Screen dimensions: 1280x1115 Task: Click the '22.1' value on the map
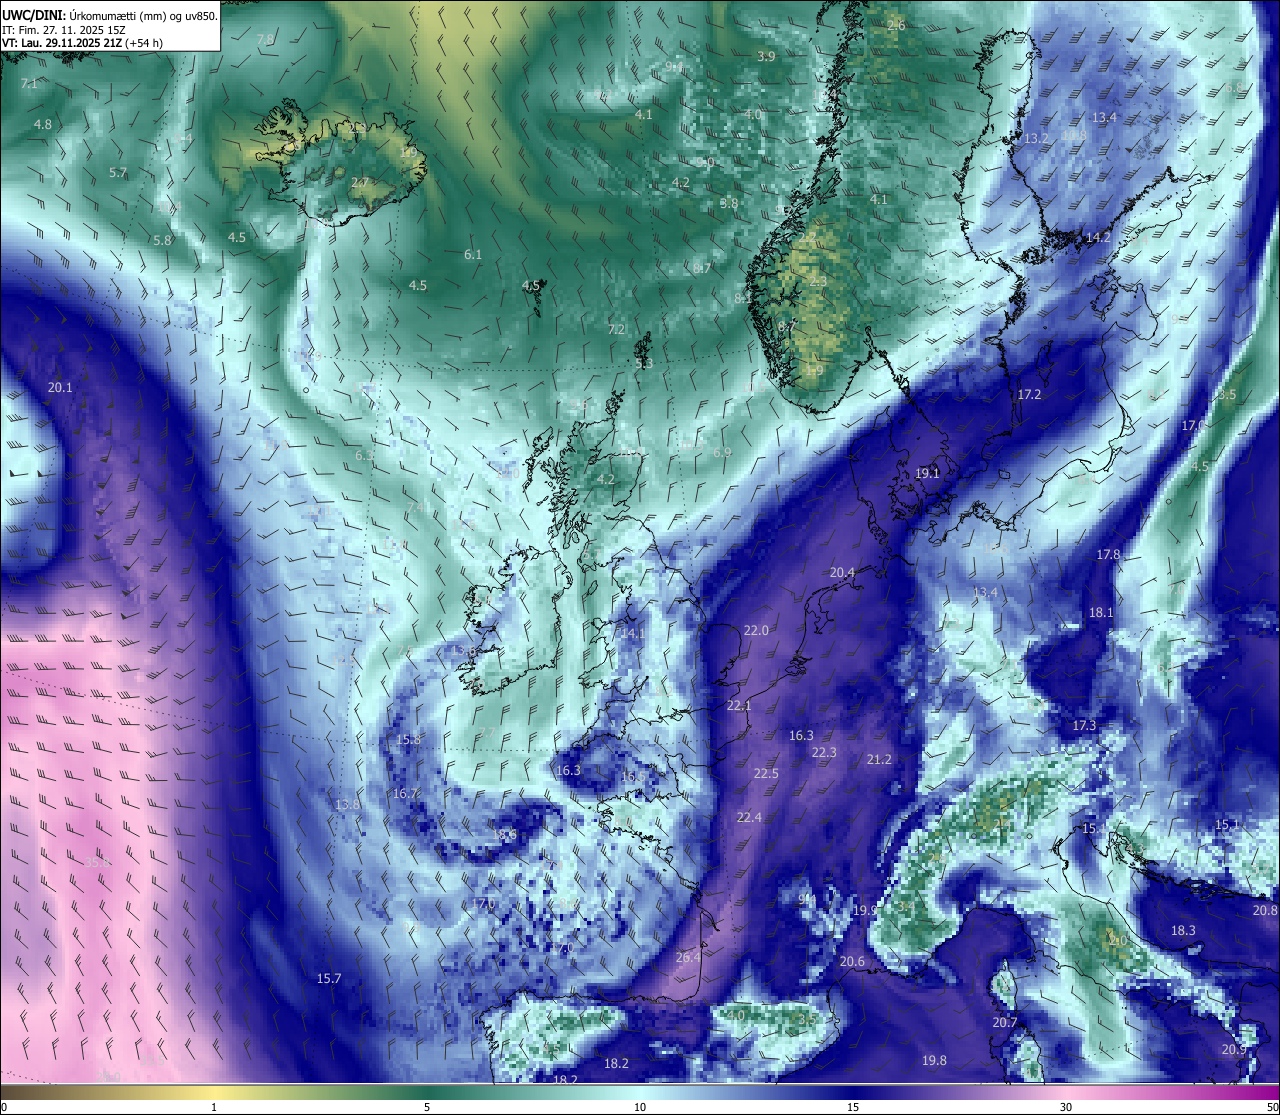point(739,705)
